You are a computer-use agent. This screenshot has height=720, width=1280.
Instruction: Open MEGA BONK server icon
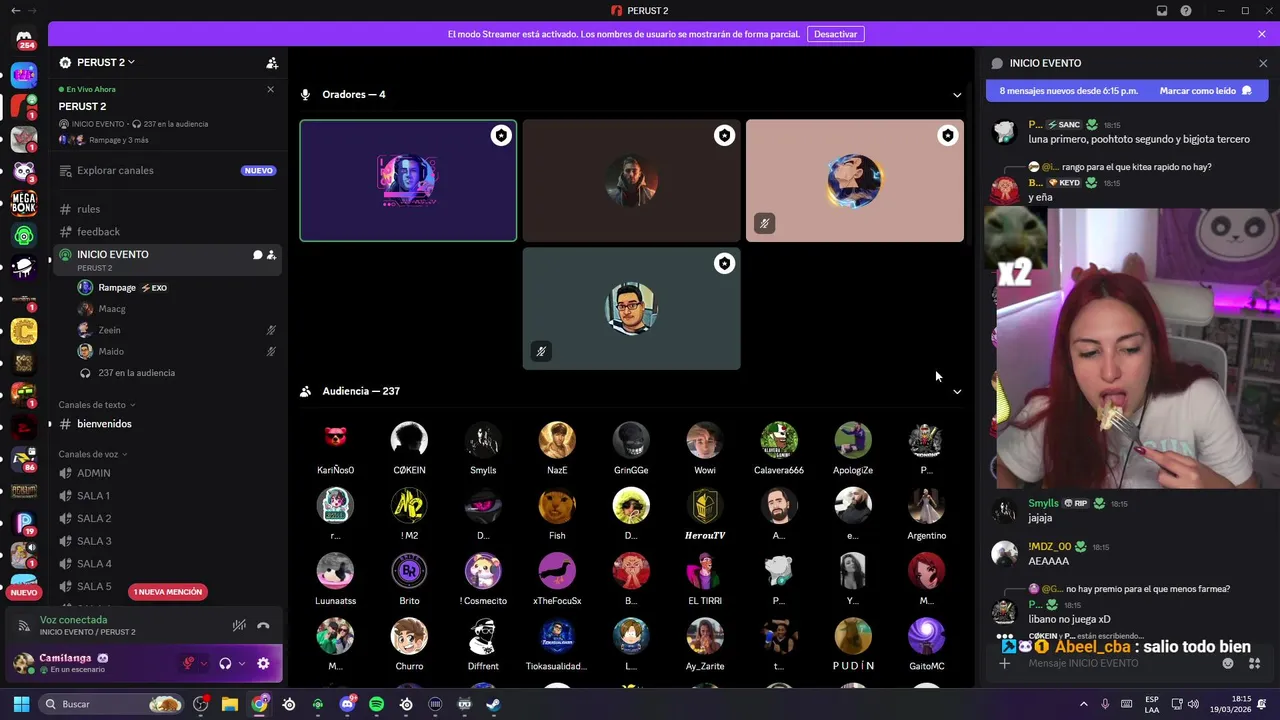click(x=24, y=203)
